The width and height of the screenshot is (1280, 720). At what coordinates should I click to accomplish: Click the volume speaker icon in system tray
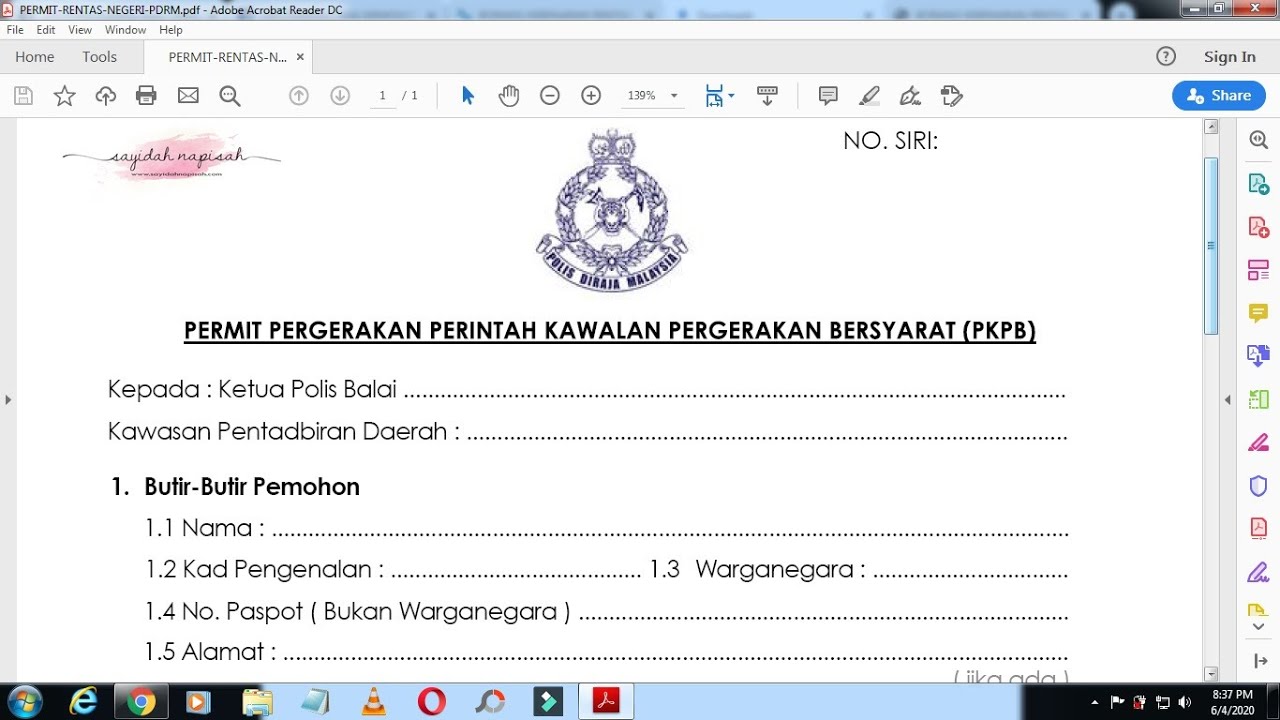pyautogui.click(x=1186, y=702)
